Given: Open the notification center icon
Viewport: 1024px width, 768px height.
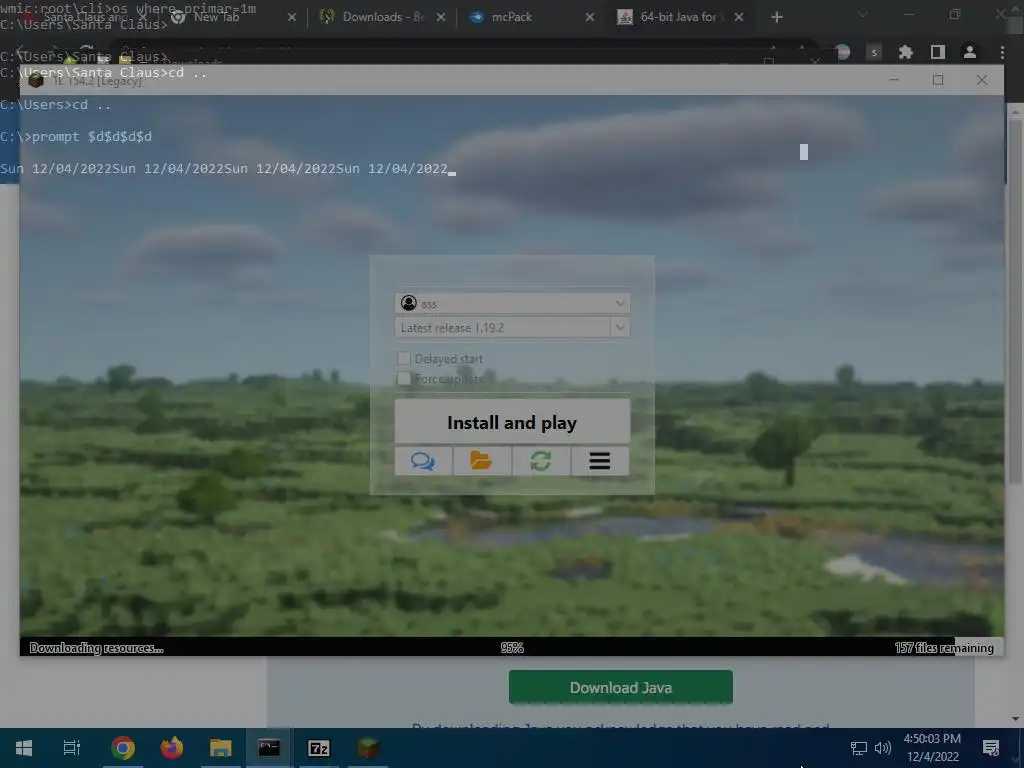Looking at the screenshot, I should tap(991, 748).
